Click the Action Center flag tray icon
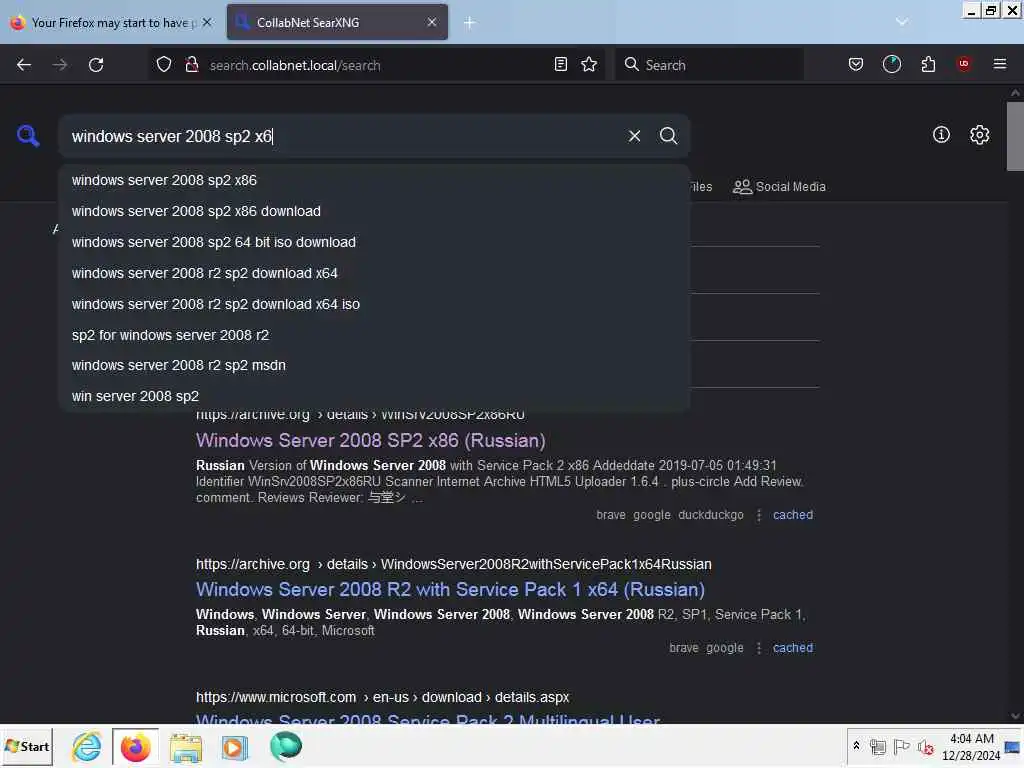The image size is (1024, 768). (x=901, y=746)
